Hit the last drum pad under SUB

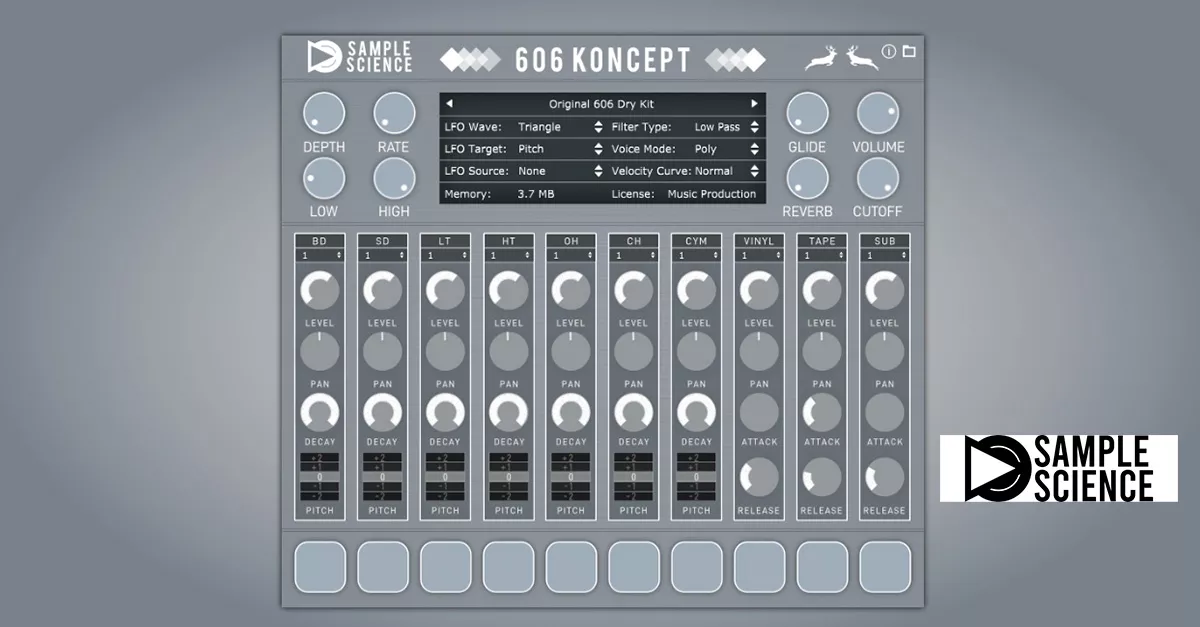(885, 567)
